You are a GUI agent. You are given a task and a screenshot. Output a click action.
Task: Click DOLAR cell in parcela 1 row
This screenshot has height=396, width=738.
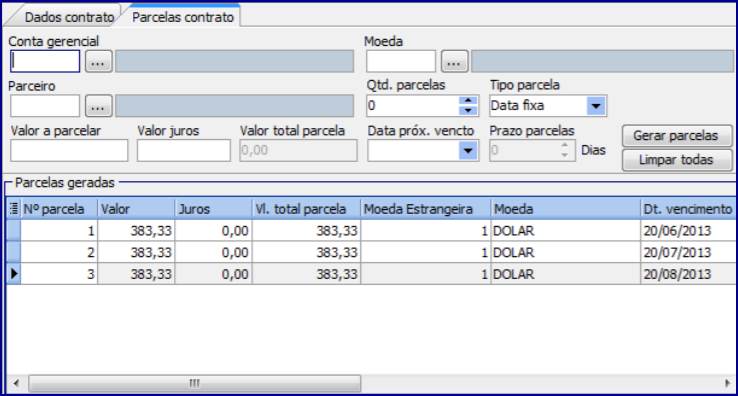coord(566,231)
